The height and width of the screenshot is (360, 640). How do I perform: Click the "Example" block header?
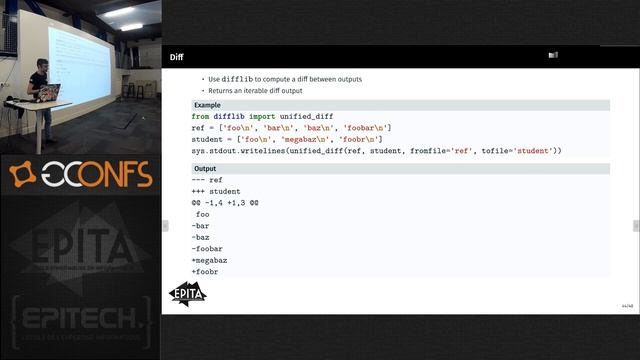400,105
